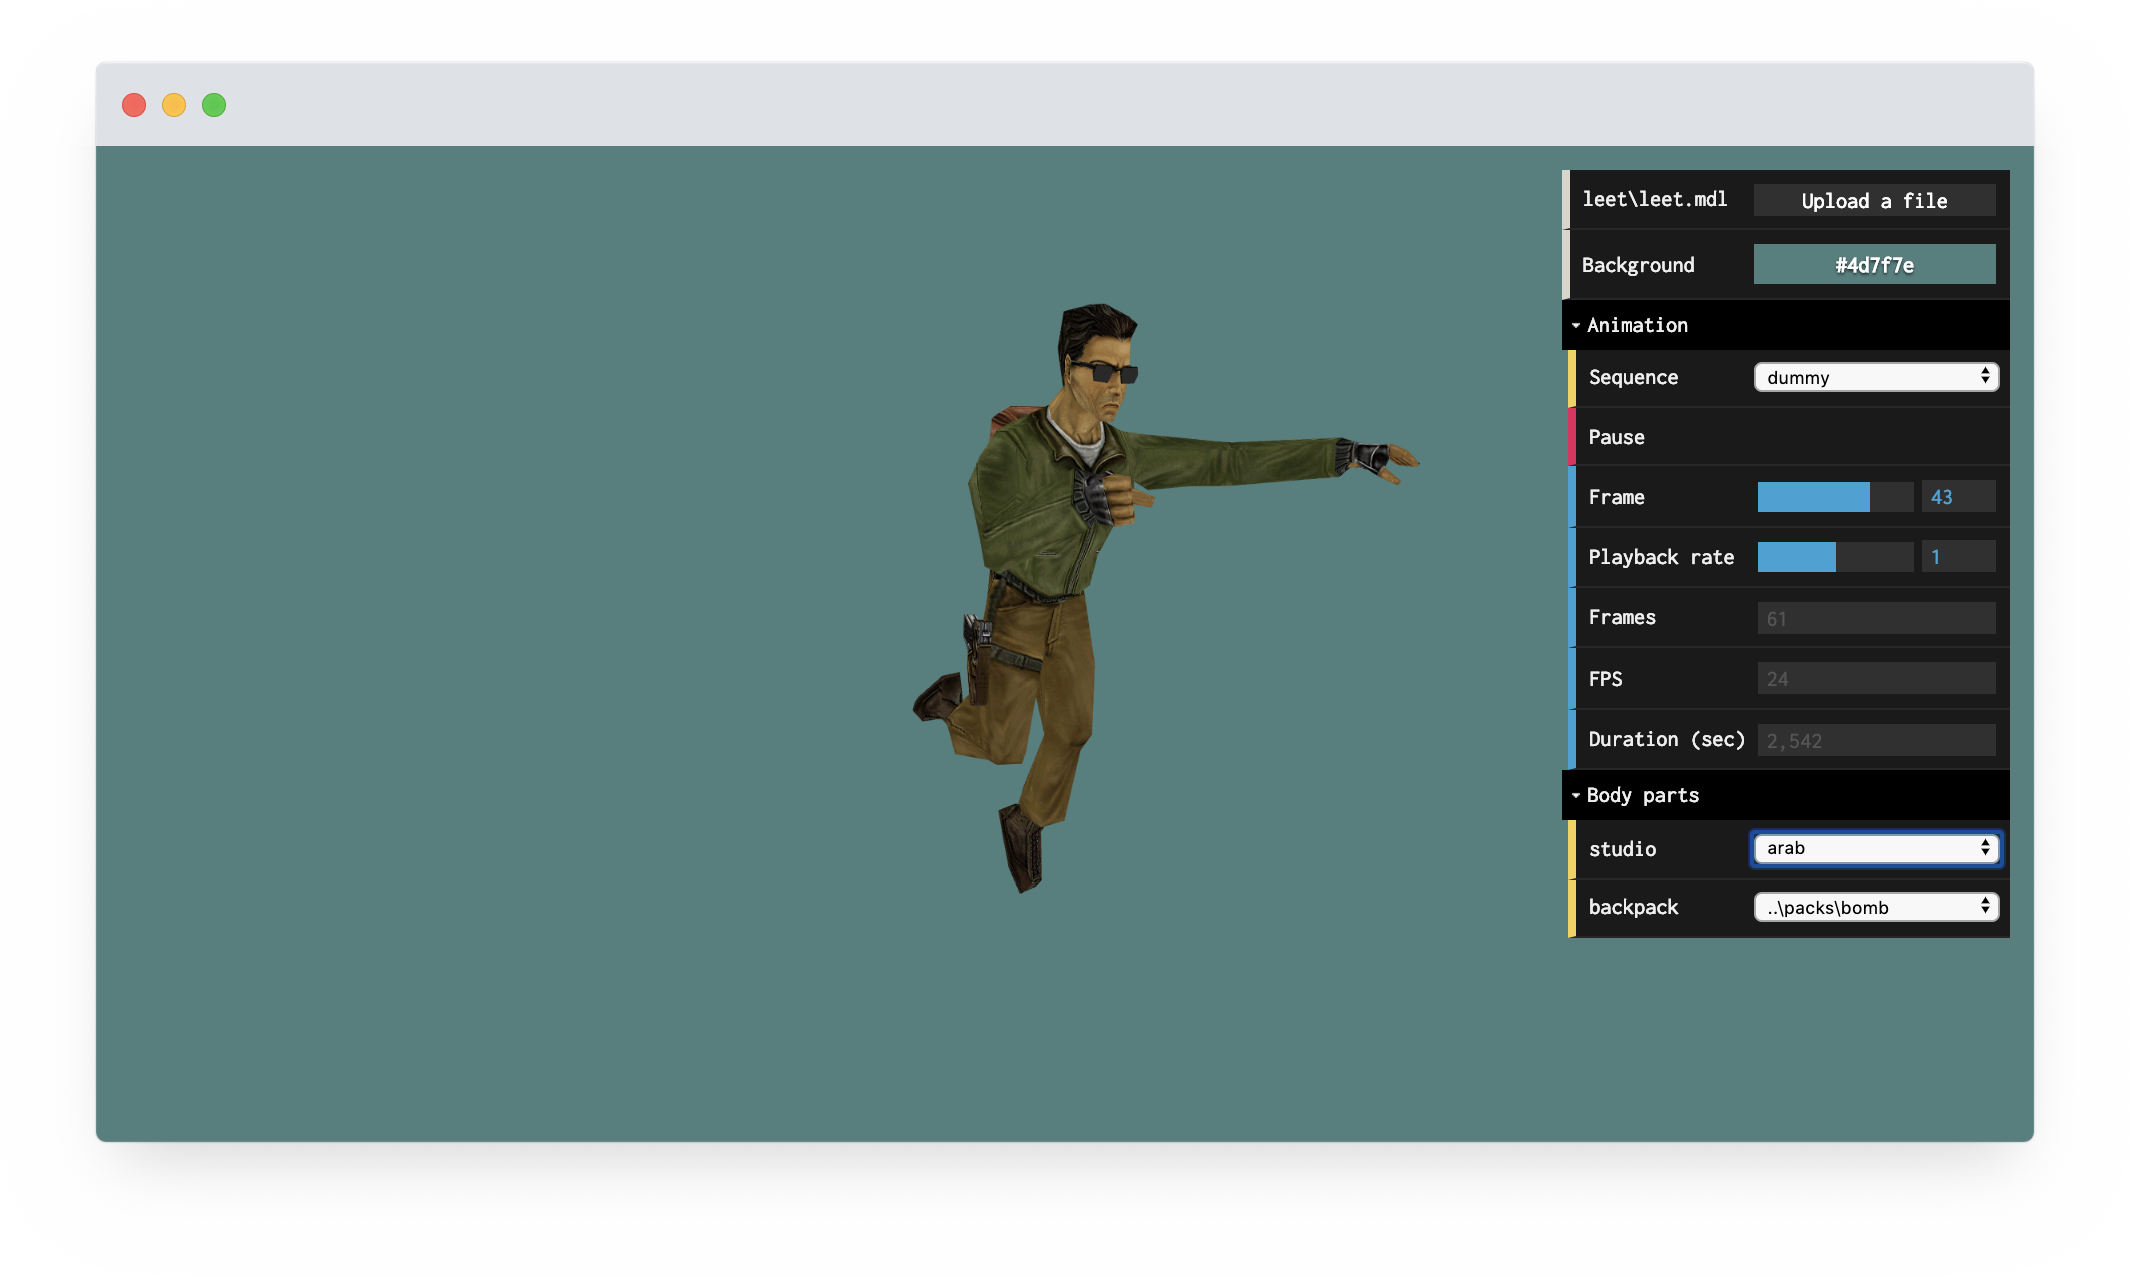Open the backpack dropdown showing packs\bomb

coord(1875,907)
